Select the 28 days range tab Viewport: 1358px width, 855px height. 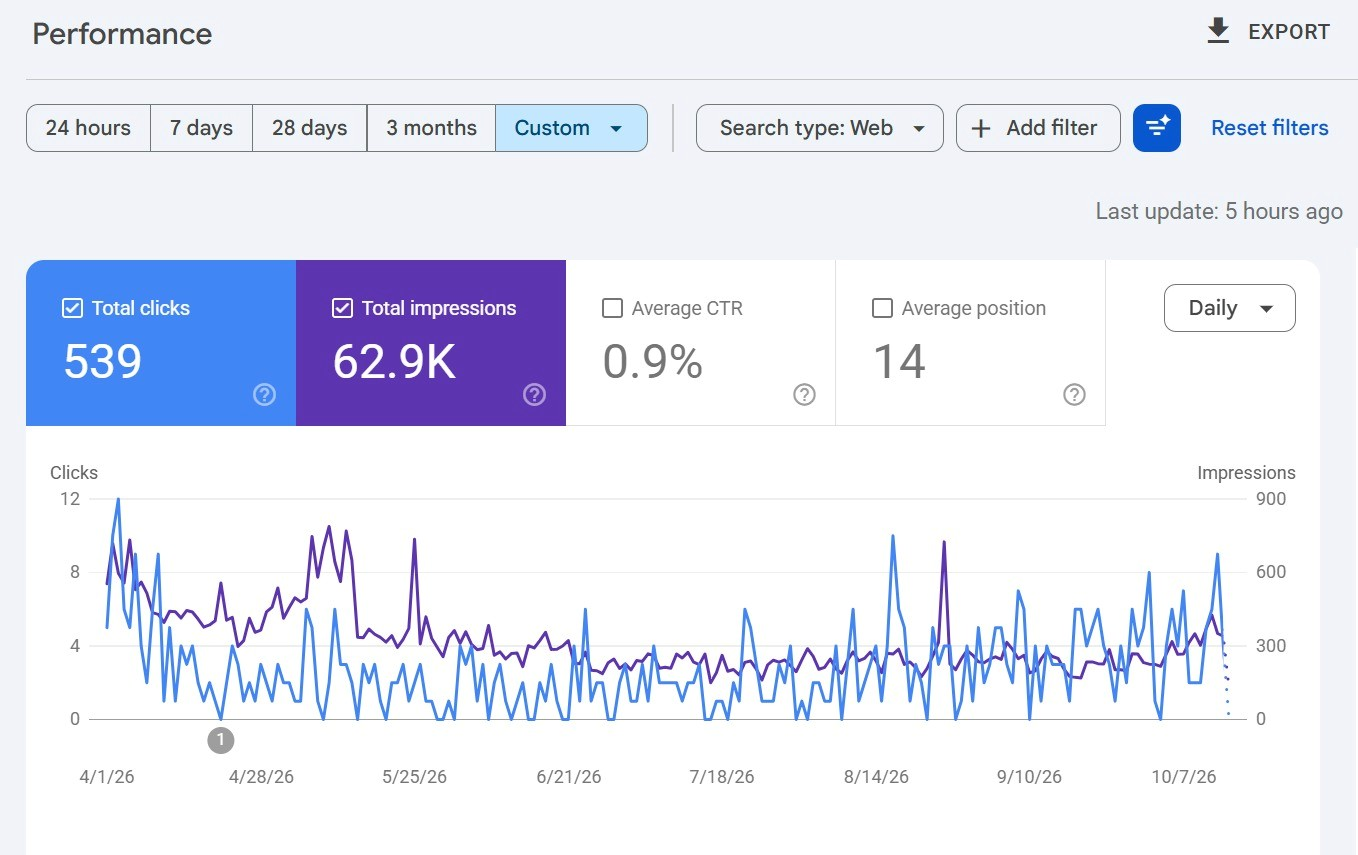tap(309, 128)
